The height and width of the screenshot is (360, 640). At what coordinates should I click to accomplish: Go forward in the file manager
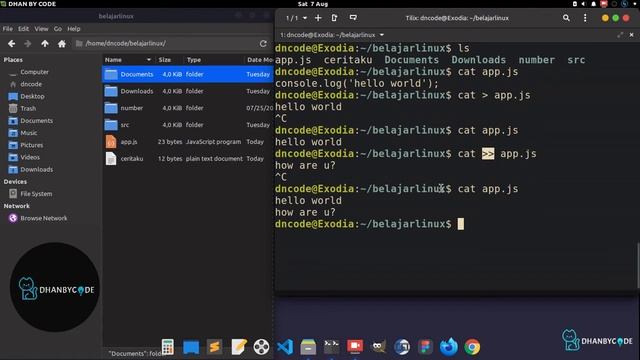click(x=28, y=43)
